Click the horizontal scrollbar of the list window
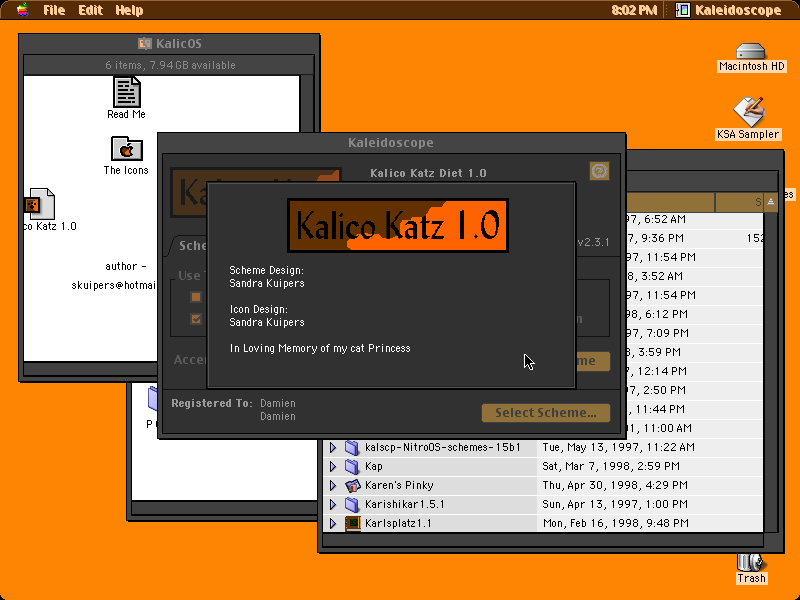 click(x=543, y=540)
